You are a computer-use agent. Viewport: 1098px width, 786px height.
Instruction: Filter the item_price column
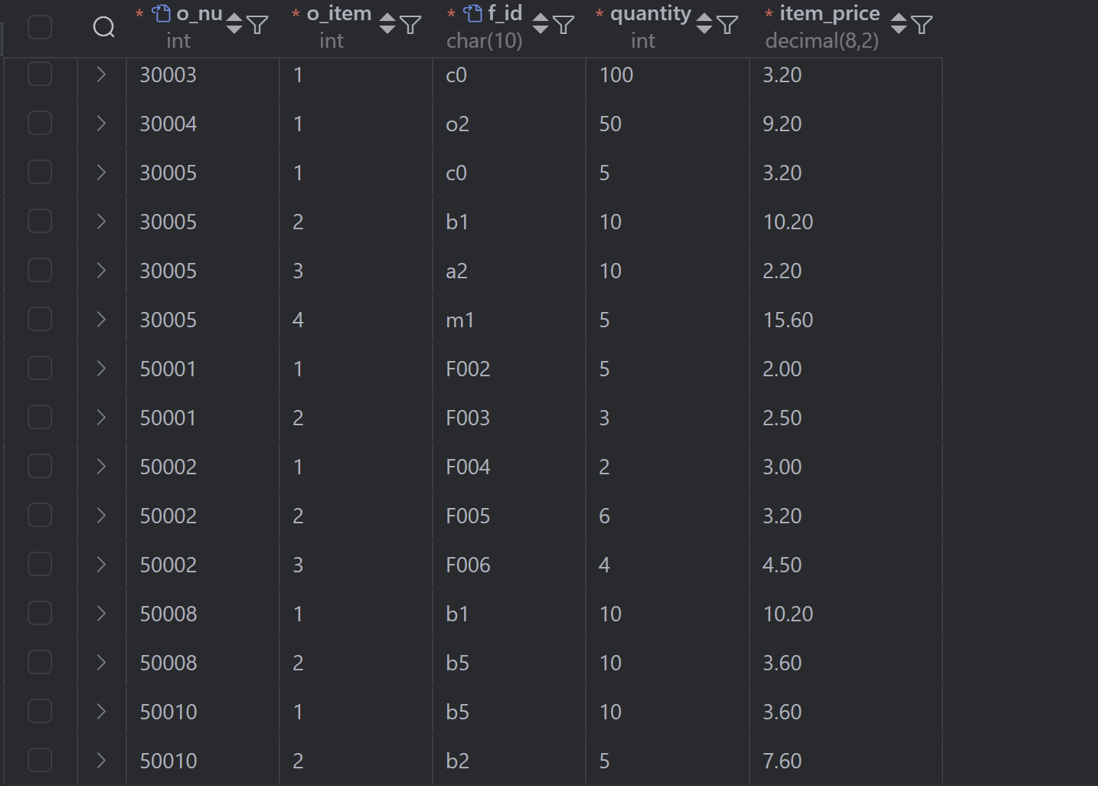point(922,25)
